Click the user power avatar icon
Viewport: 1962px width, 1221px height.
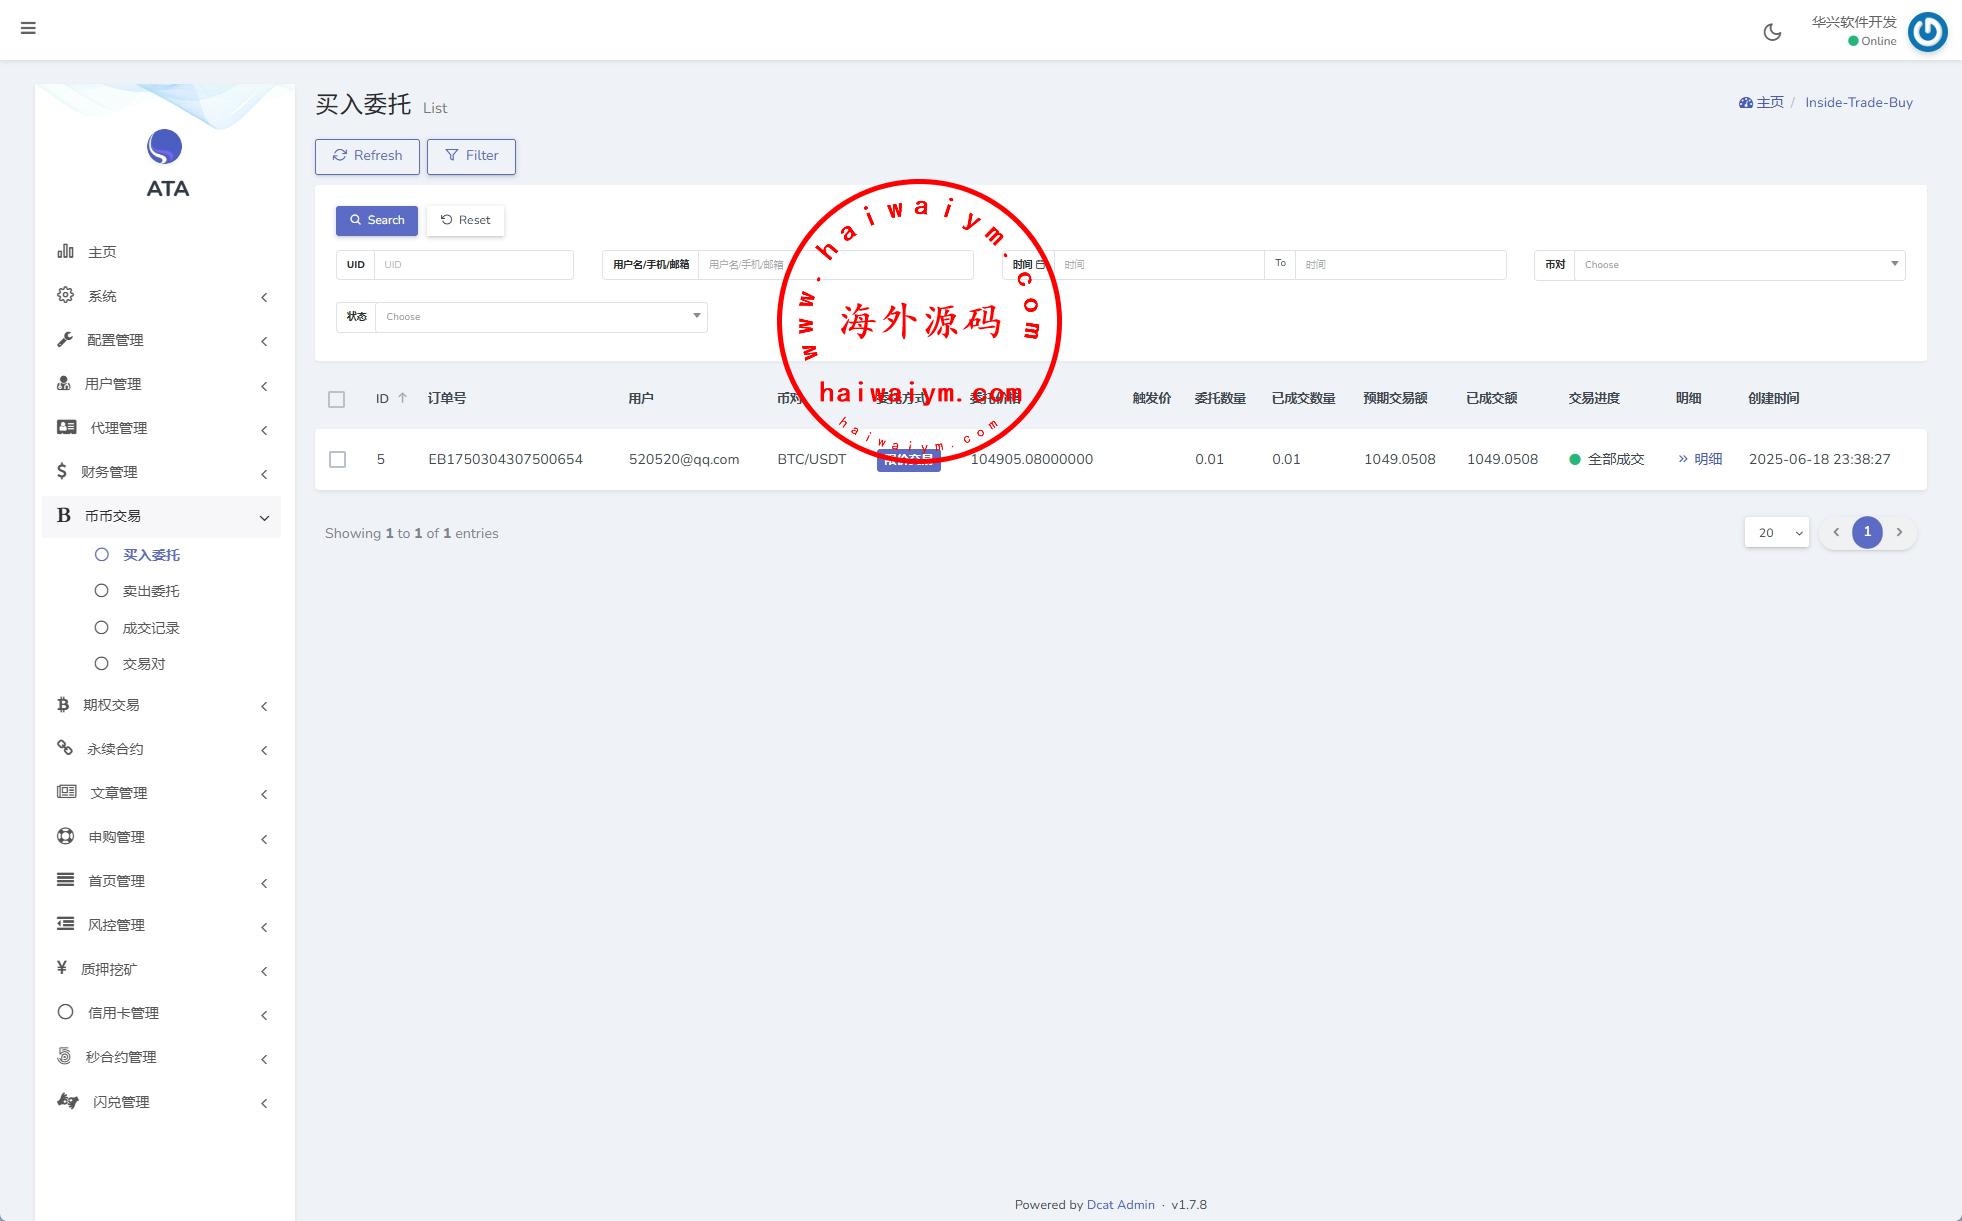[1927, 32]
